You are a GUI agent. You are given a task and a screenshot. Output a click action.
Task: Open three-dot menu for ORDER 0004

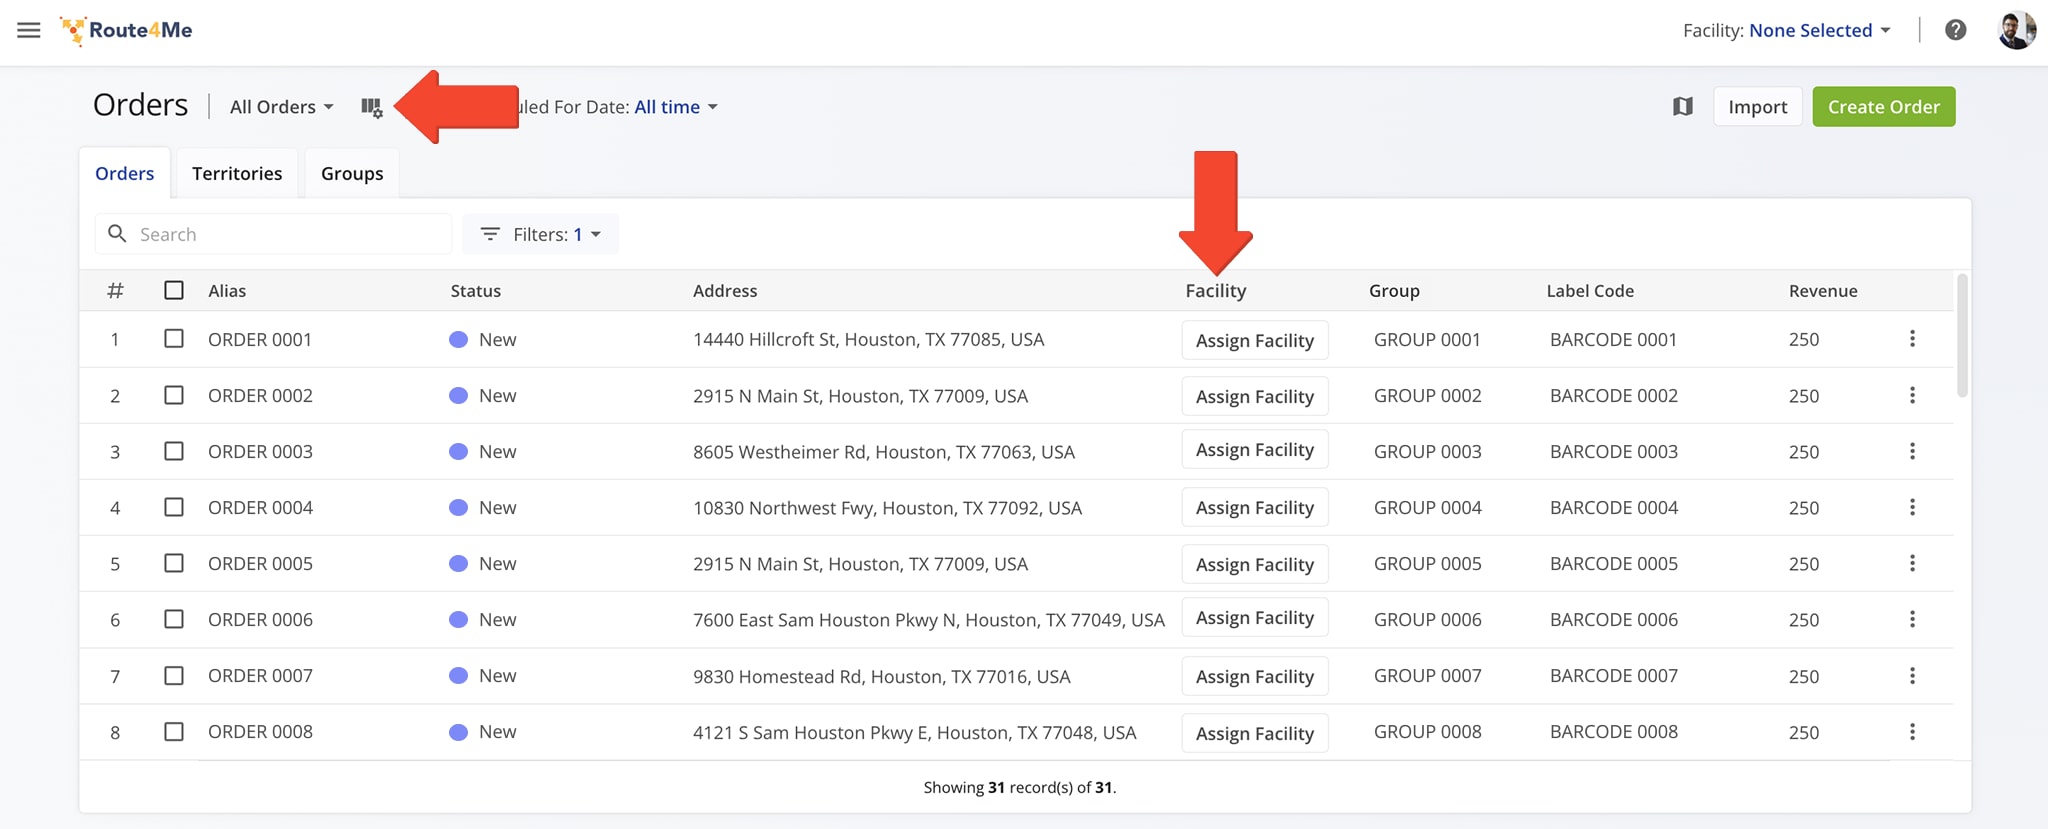click(x=1912, y=507)
